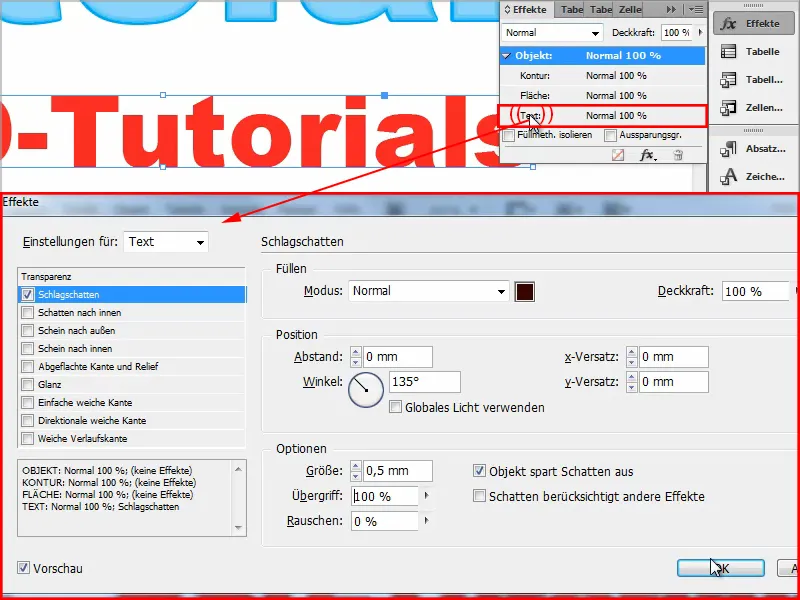Screen dimensions: 800x600
Task: Click into the Größe 0,5 mm field
Action: click(x=397, y=470)
